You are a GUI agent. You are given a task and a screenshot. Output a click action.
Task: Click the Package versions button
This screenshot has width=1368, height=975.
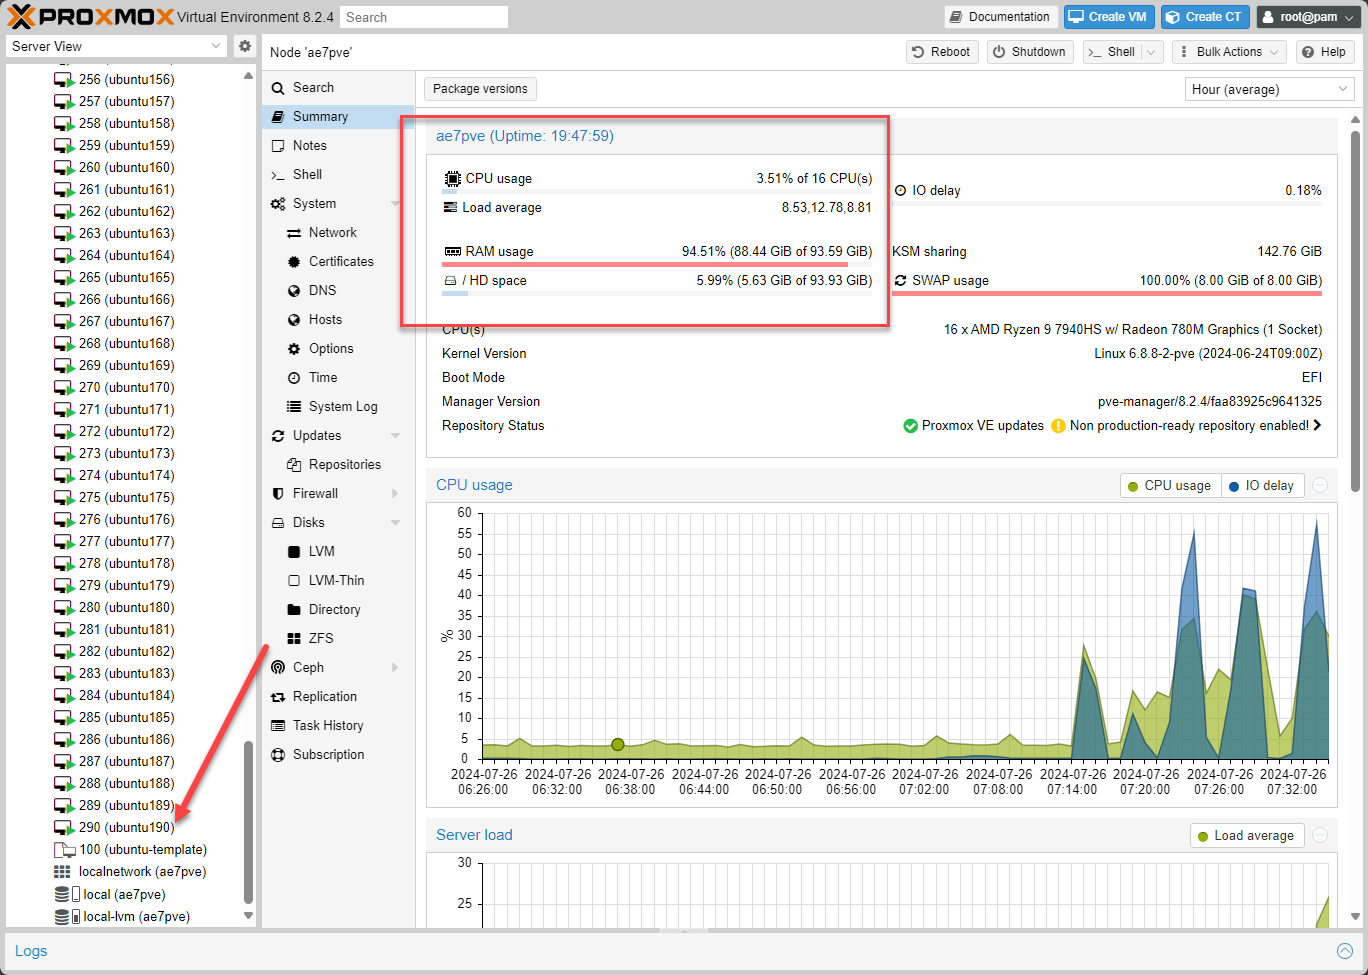480,89
